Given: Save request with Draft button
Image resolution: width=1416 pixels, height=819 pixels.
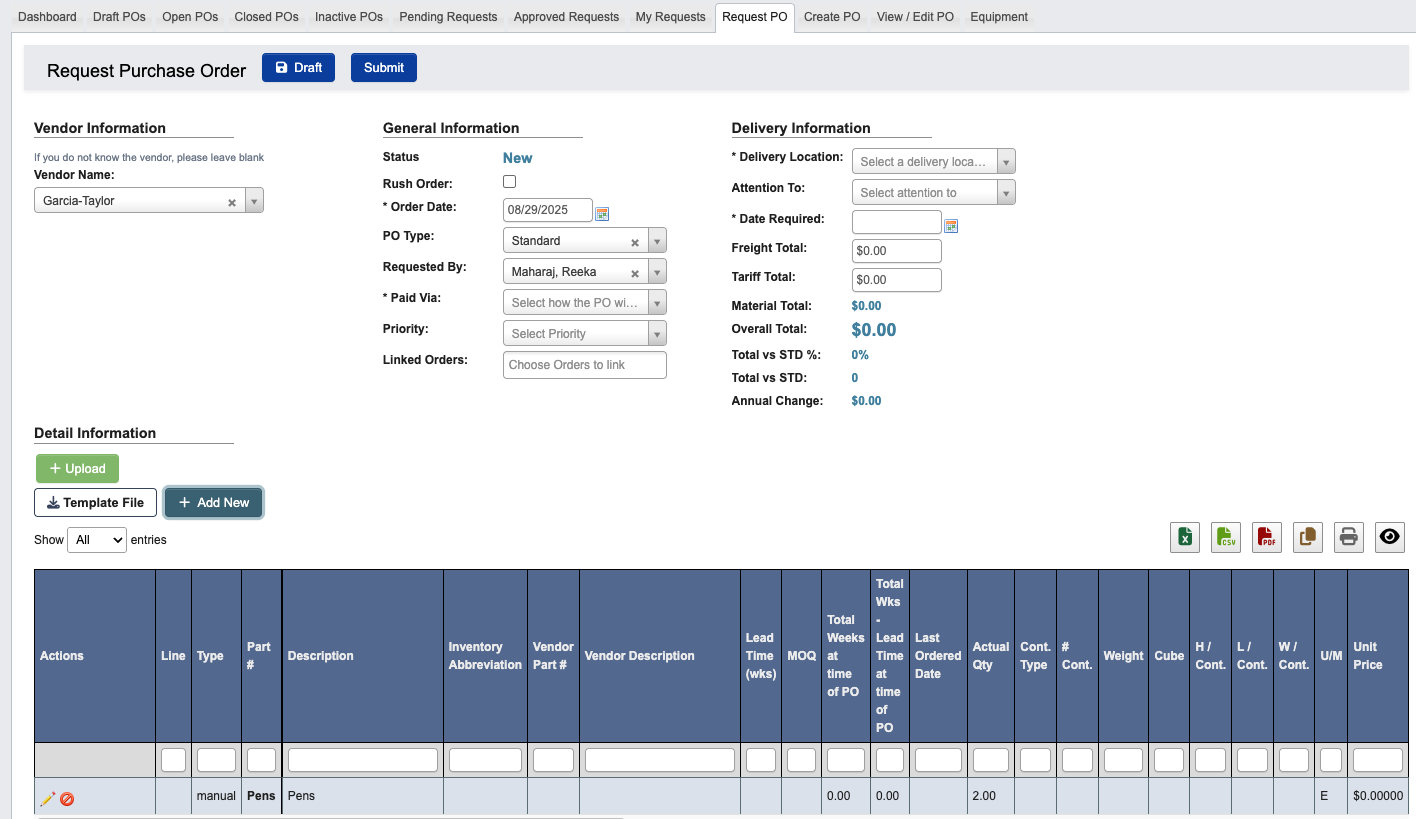Looking at the screenshot, I should pos(298,68).
